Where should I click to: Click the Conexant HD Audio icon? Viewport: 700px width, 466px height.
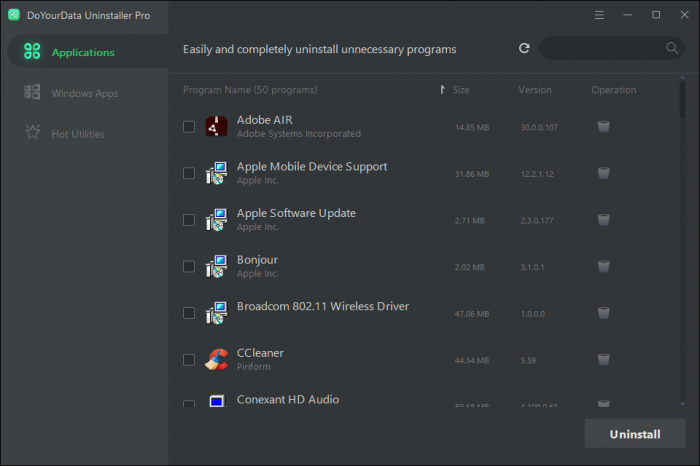[217, 401]
